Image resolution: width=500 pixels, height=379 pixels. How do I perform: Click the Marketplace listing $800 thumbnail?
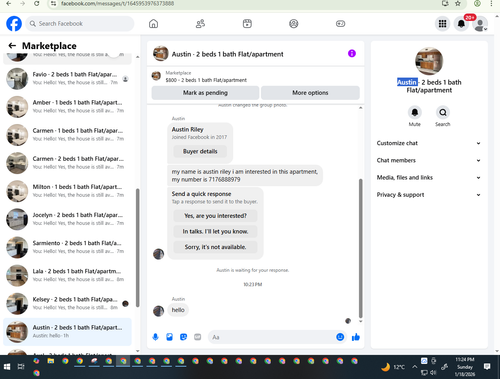point(156,76)
